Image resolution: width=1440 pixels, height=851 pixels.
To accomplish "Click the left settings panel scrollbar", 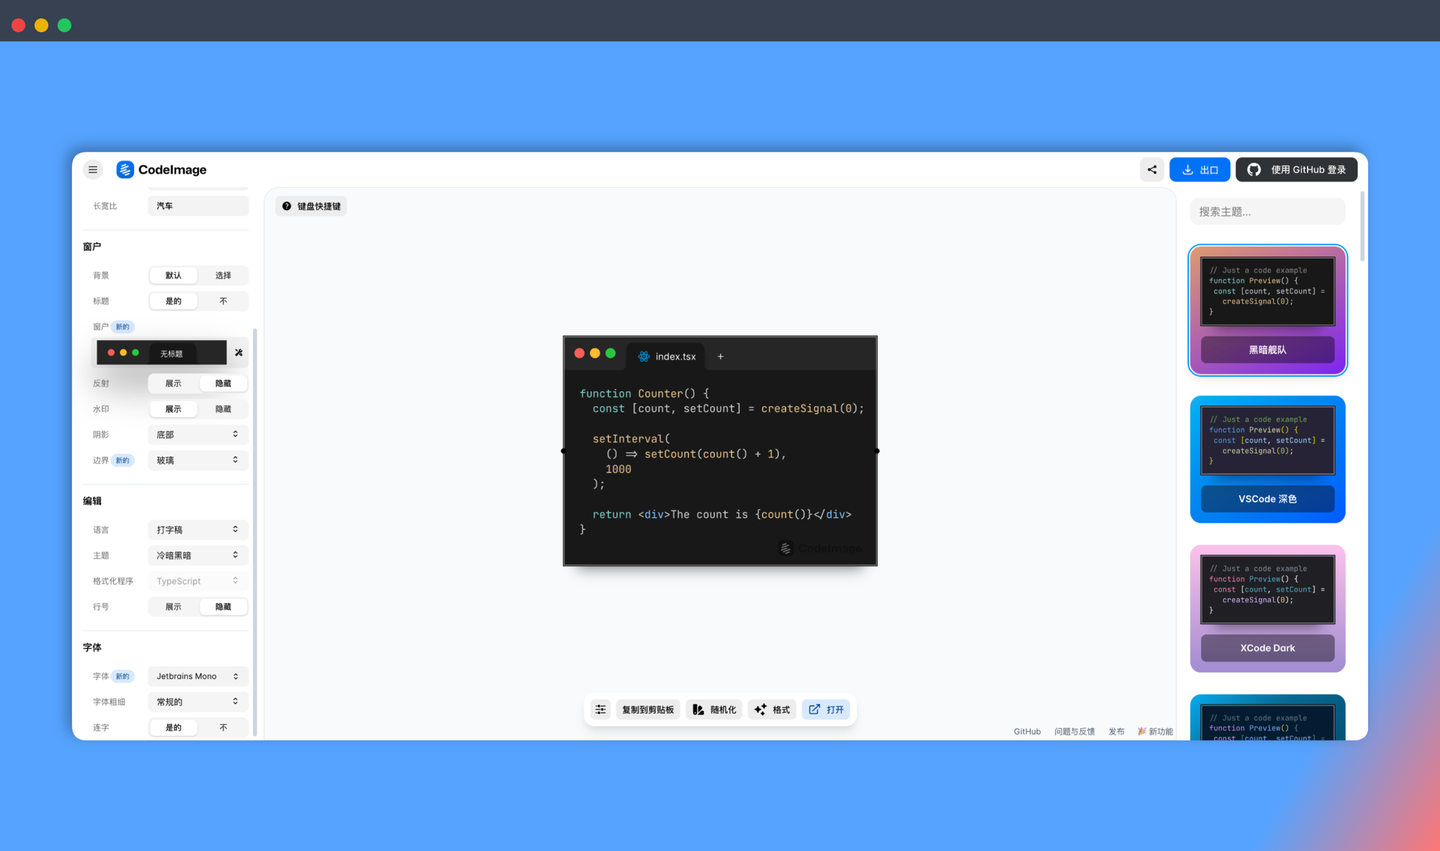I will click(255, 532).
